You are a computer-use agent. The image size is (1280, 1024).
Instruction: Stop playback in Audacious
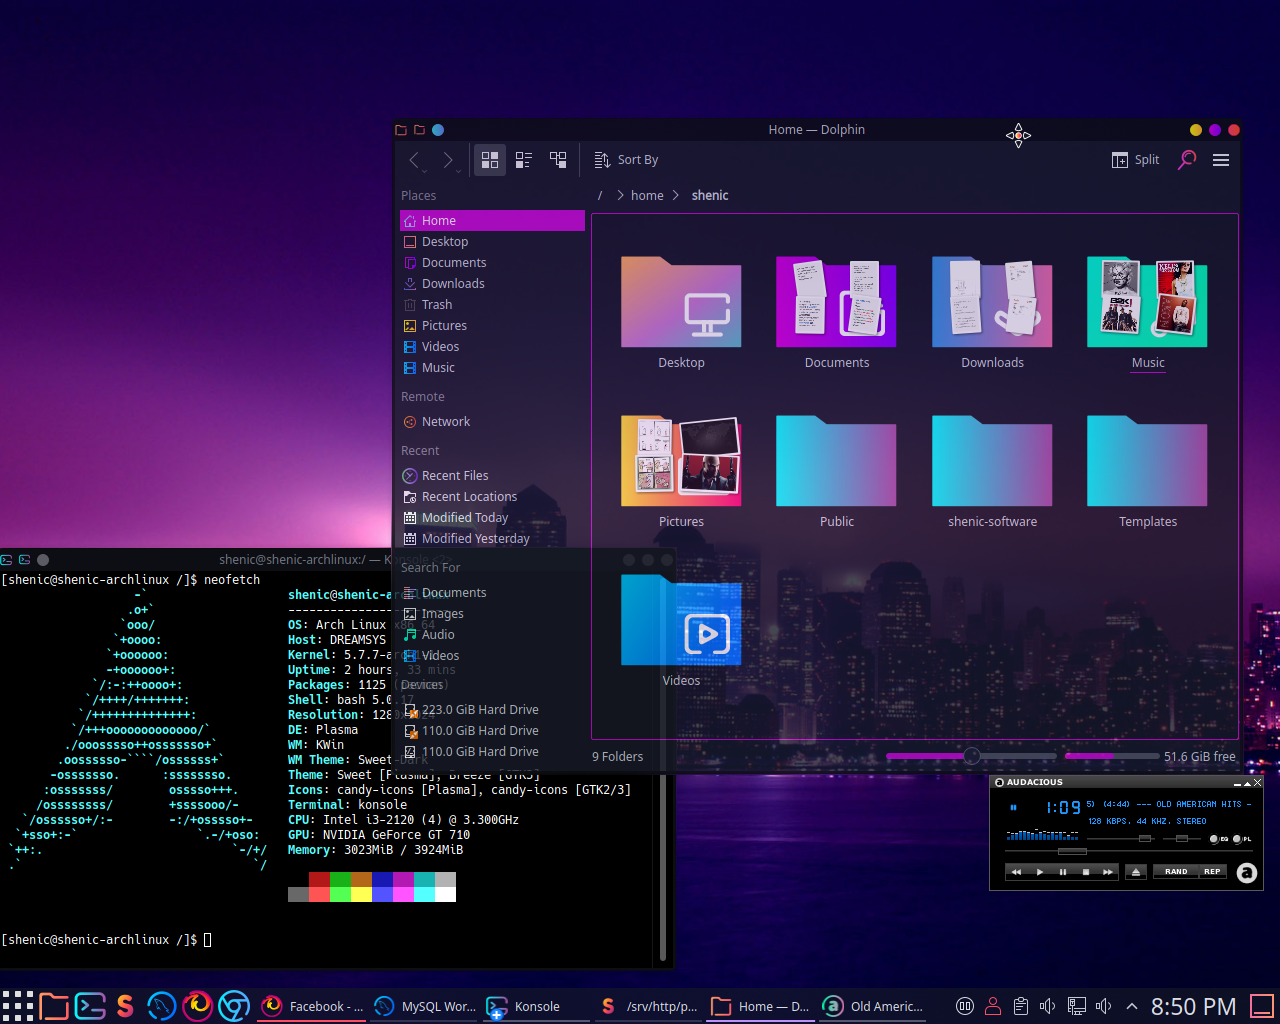click(1086, 872)
